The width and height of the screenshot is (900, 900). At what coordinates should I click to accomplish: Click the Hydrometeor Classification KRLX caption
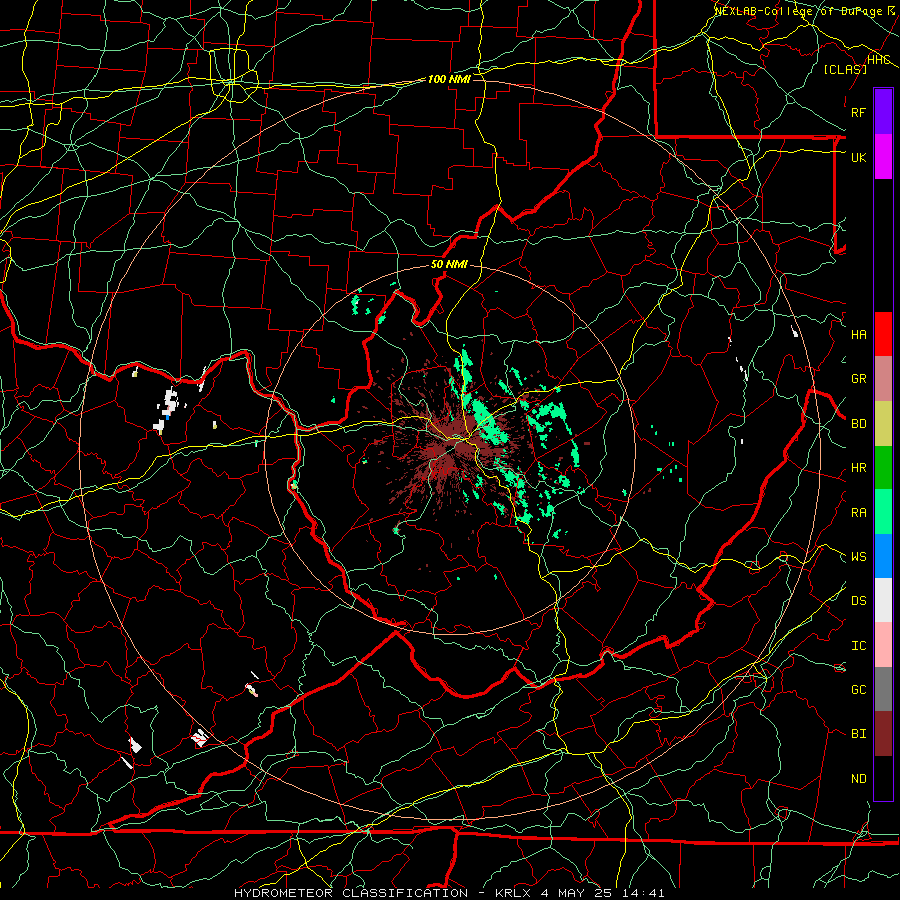(449, 893)
